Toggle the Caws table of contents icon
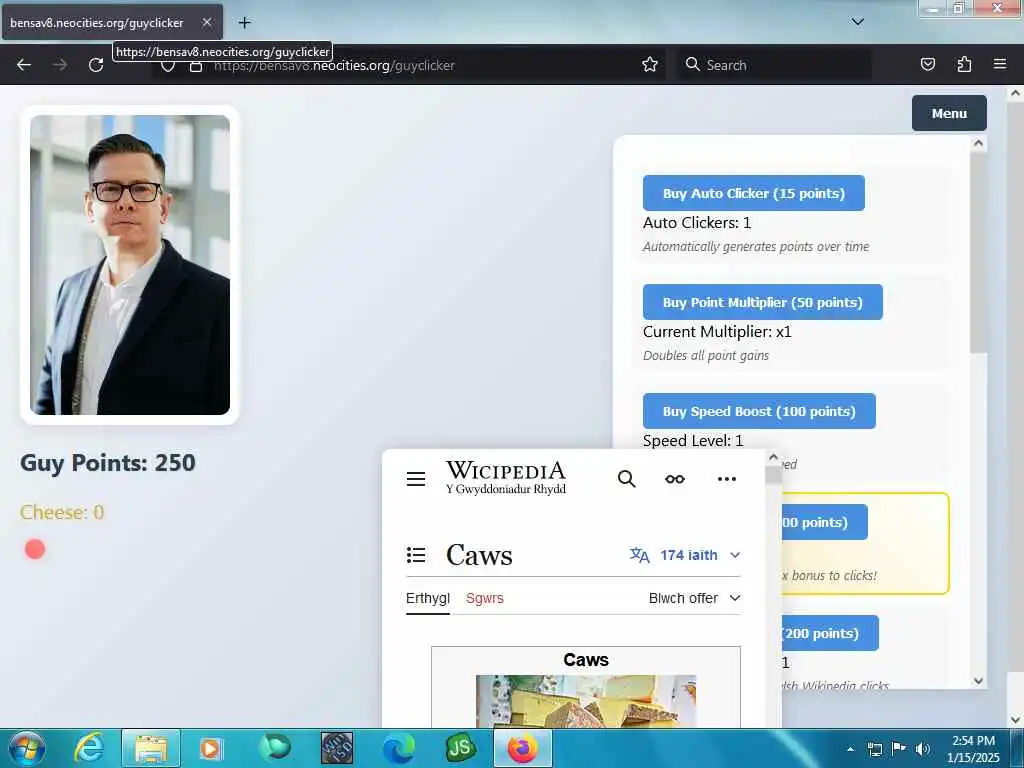The width and height of the screenshot is (1024, 768). (x=416, y=555)
